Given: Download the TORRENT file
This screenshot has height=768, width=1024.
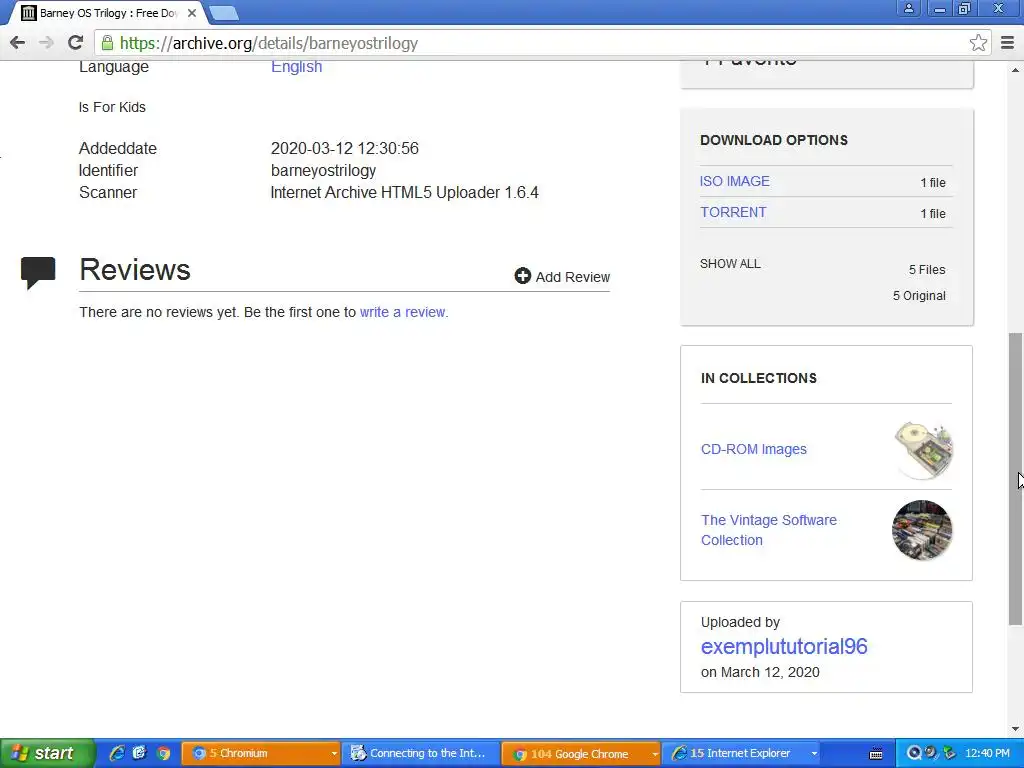Looking at the screenshot, I should pos(733,212).
